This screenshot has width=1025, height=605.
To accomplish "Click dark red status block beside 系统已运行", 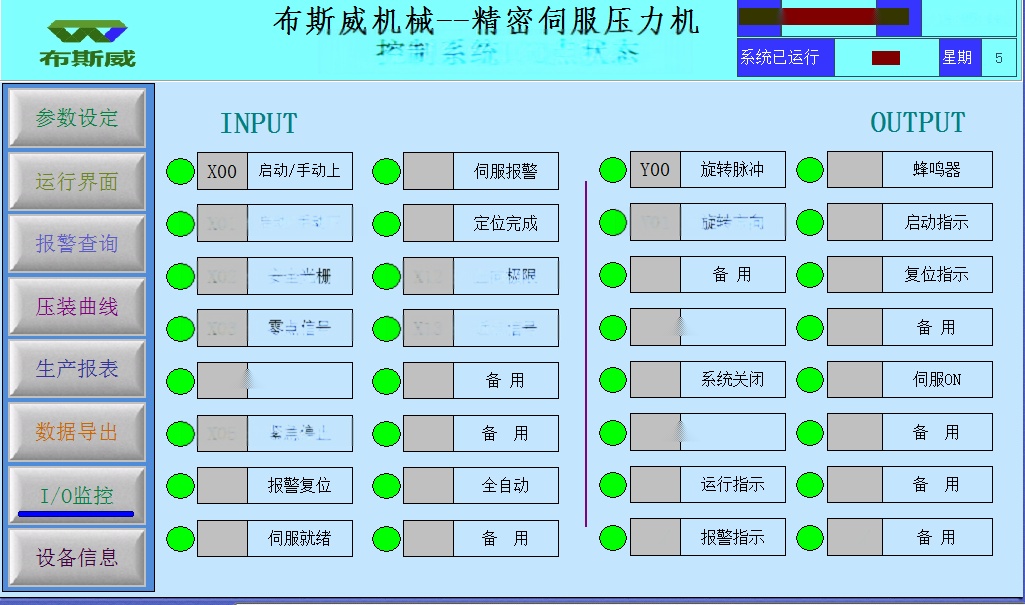I will (x=886, y=58).
